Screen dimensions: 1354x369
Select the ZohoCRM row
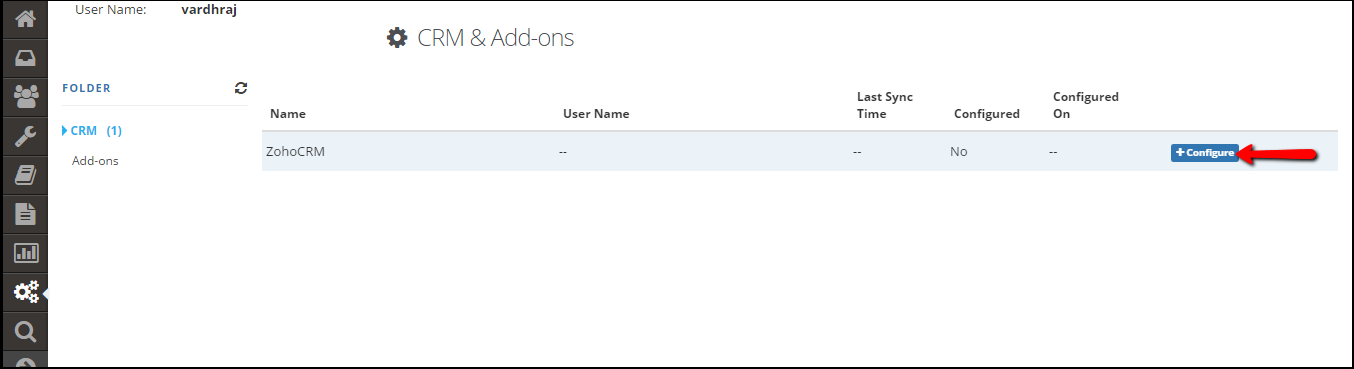[799, 152]
